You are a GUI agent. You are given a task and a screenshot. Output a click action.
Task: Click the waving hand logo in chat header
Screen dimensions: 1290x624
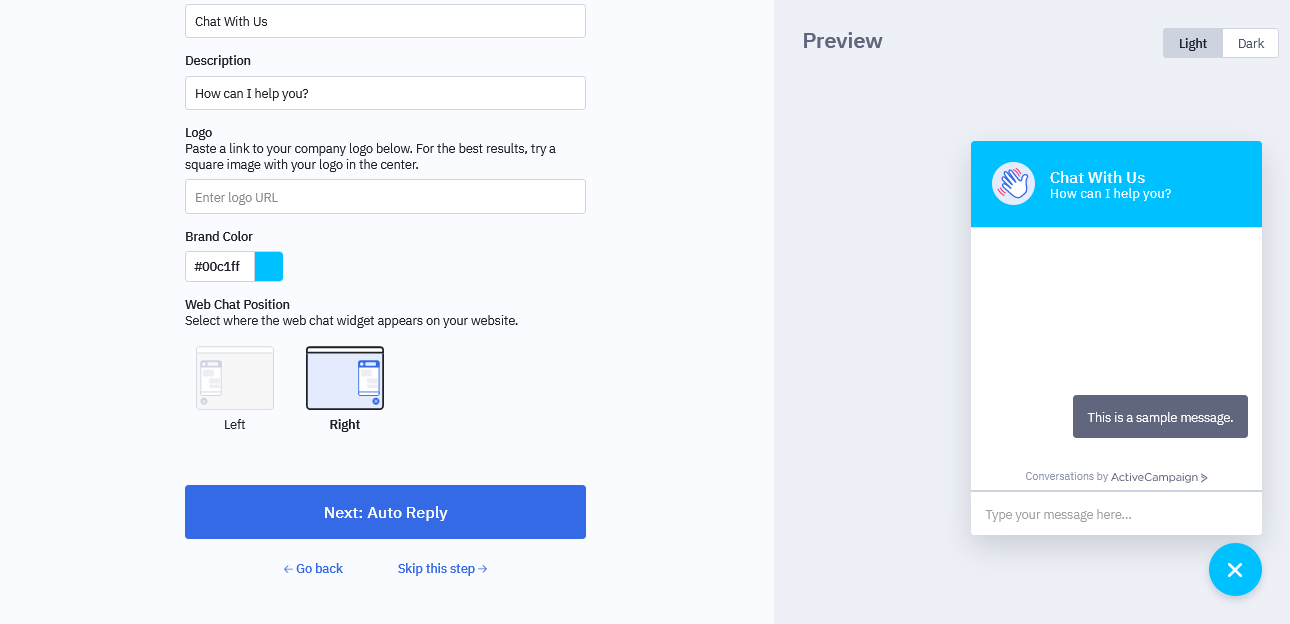1013,184
